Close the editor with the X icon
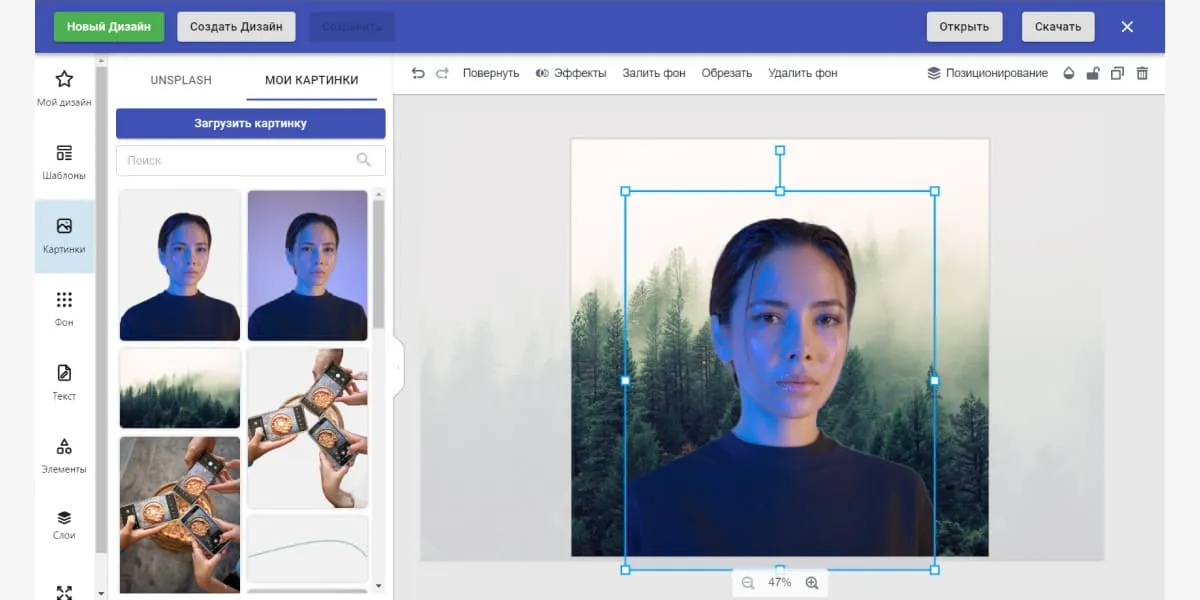This screenshot has height=600, width=1200. [1127, 27]
